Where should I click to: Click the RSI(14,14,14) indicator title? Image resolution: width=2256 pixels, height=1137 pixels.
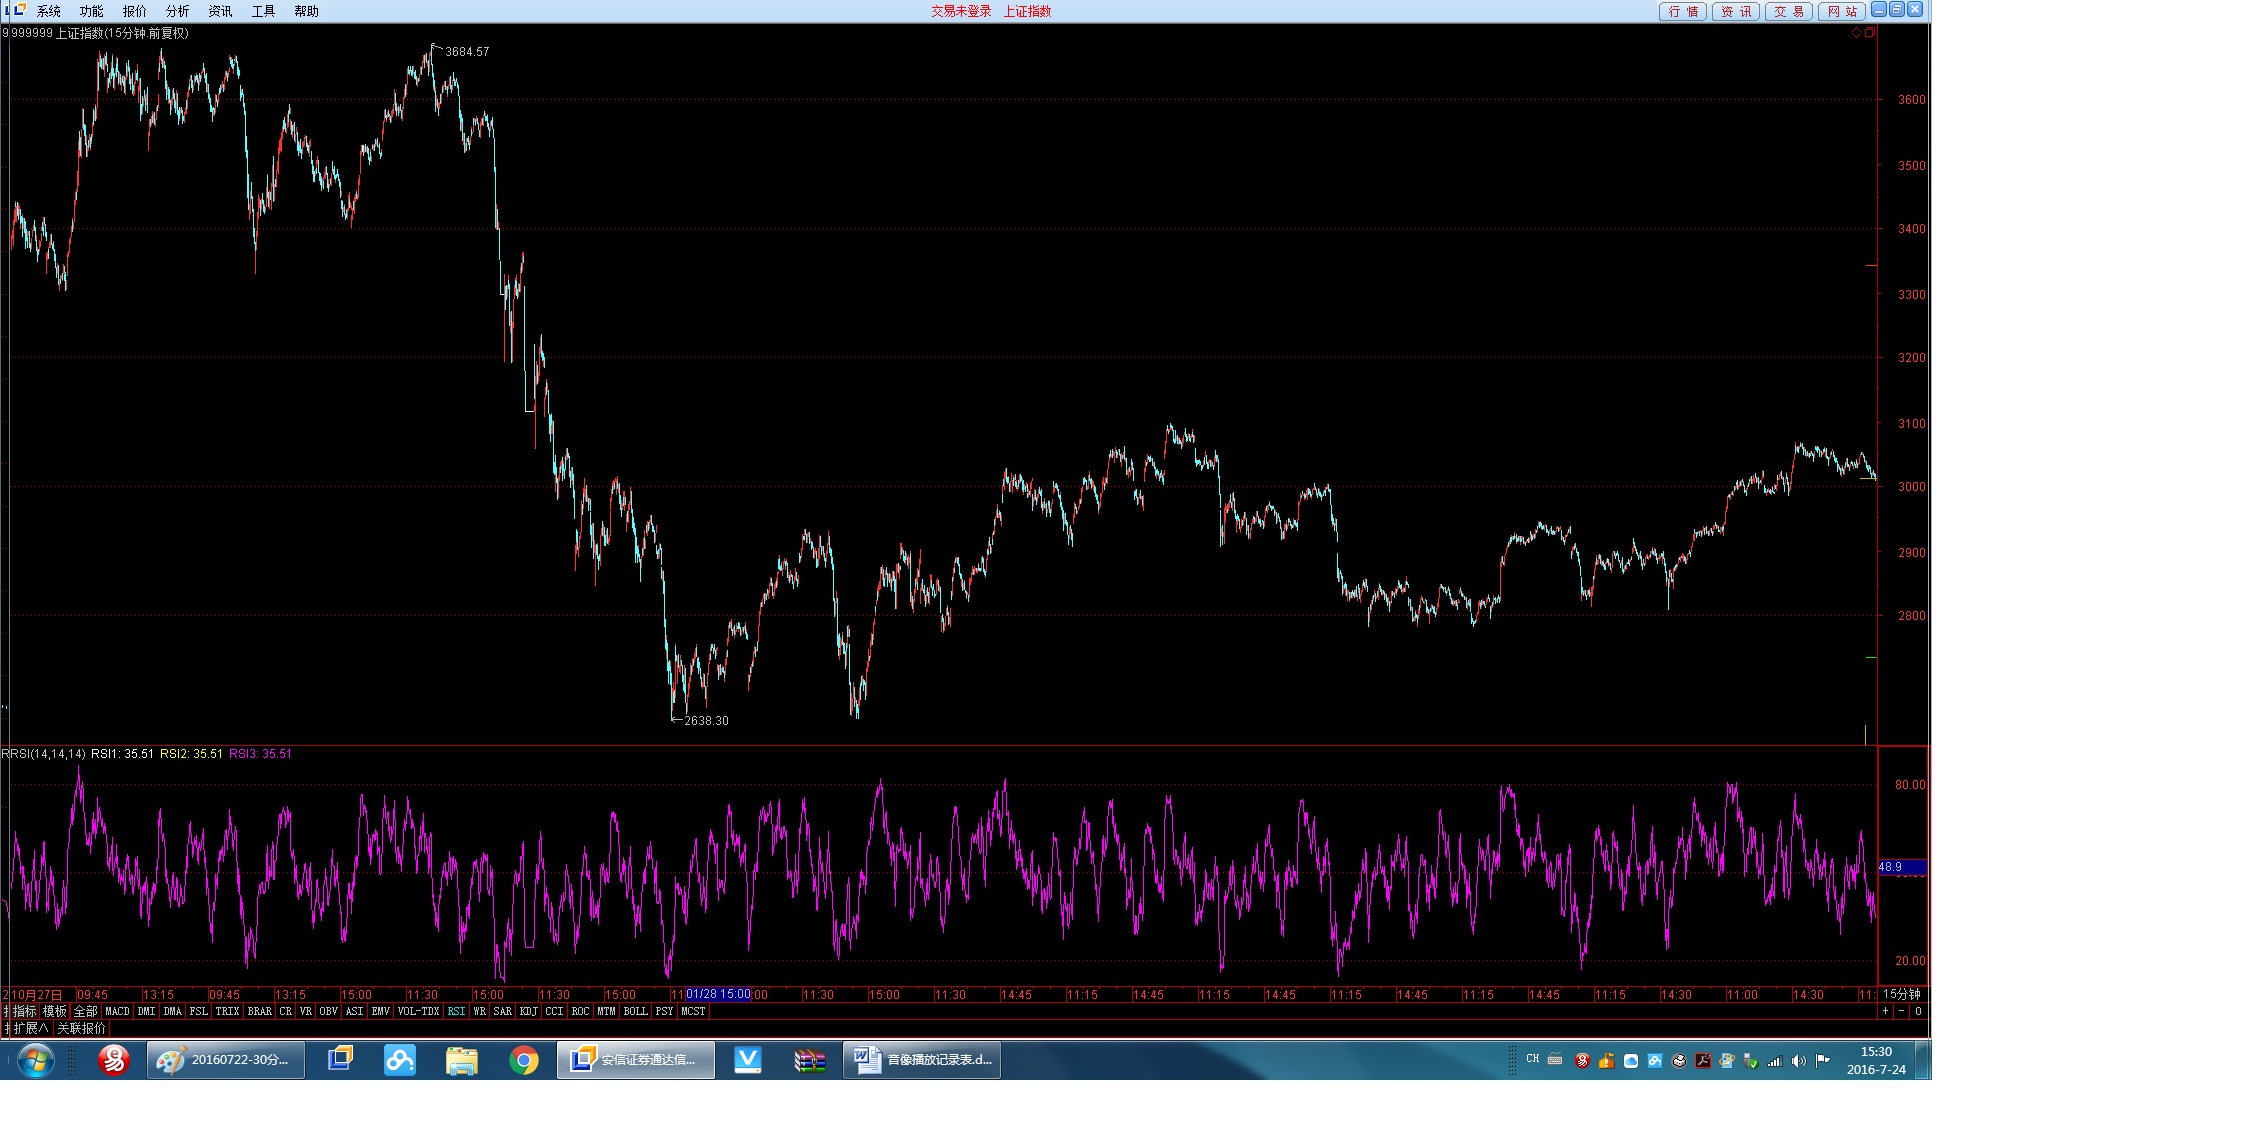44,754
